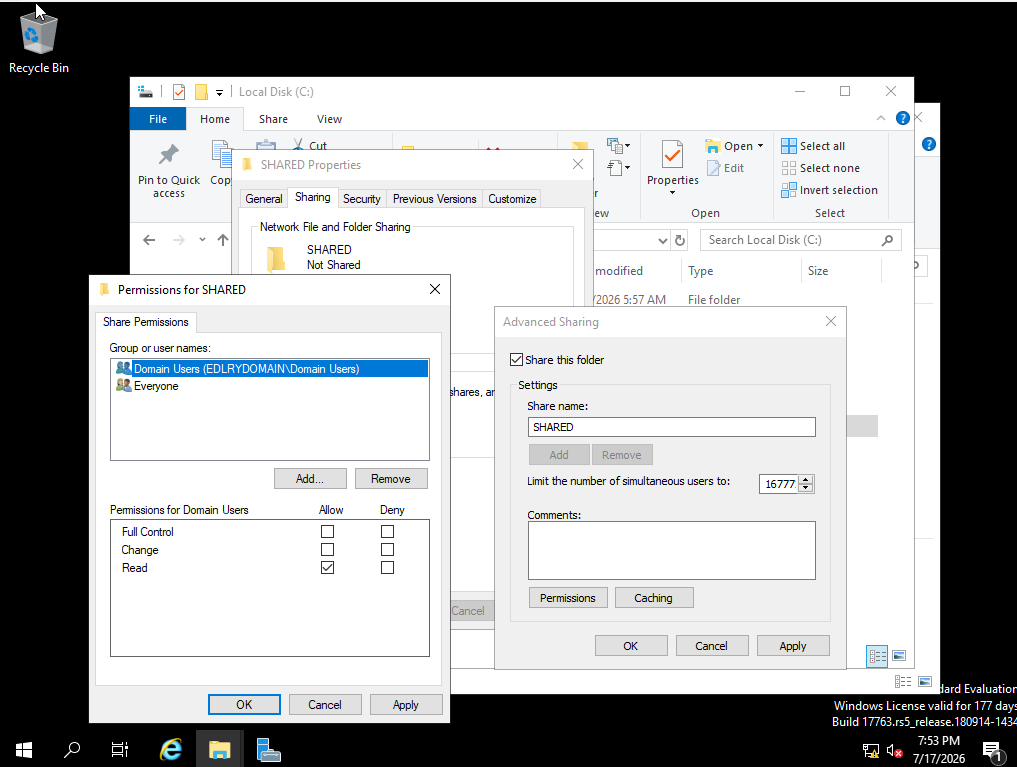Click the Explorer Help question mark

(x=902, y=118)
